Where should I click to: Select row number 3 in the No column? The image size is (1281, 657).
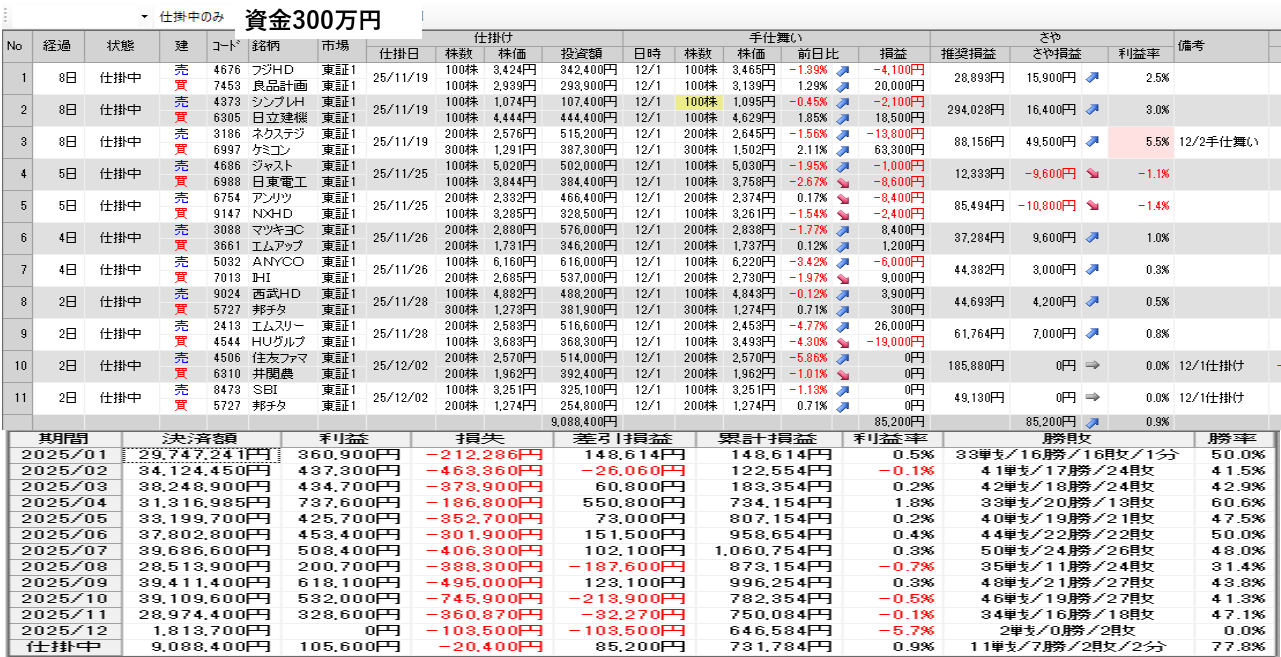pos(16,142)
